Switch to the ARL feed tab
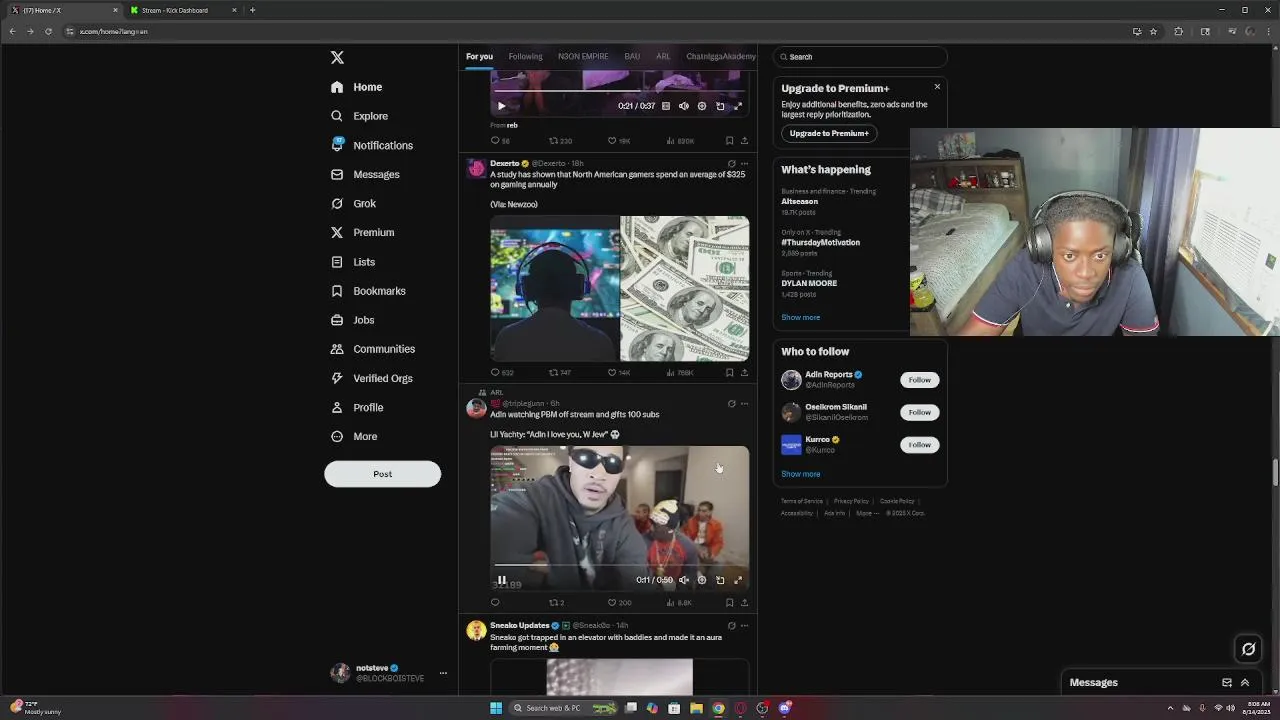 pyautogui.click(x=663, y=57)
